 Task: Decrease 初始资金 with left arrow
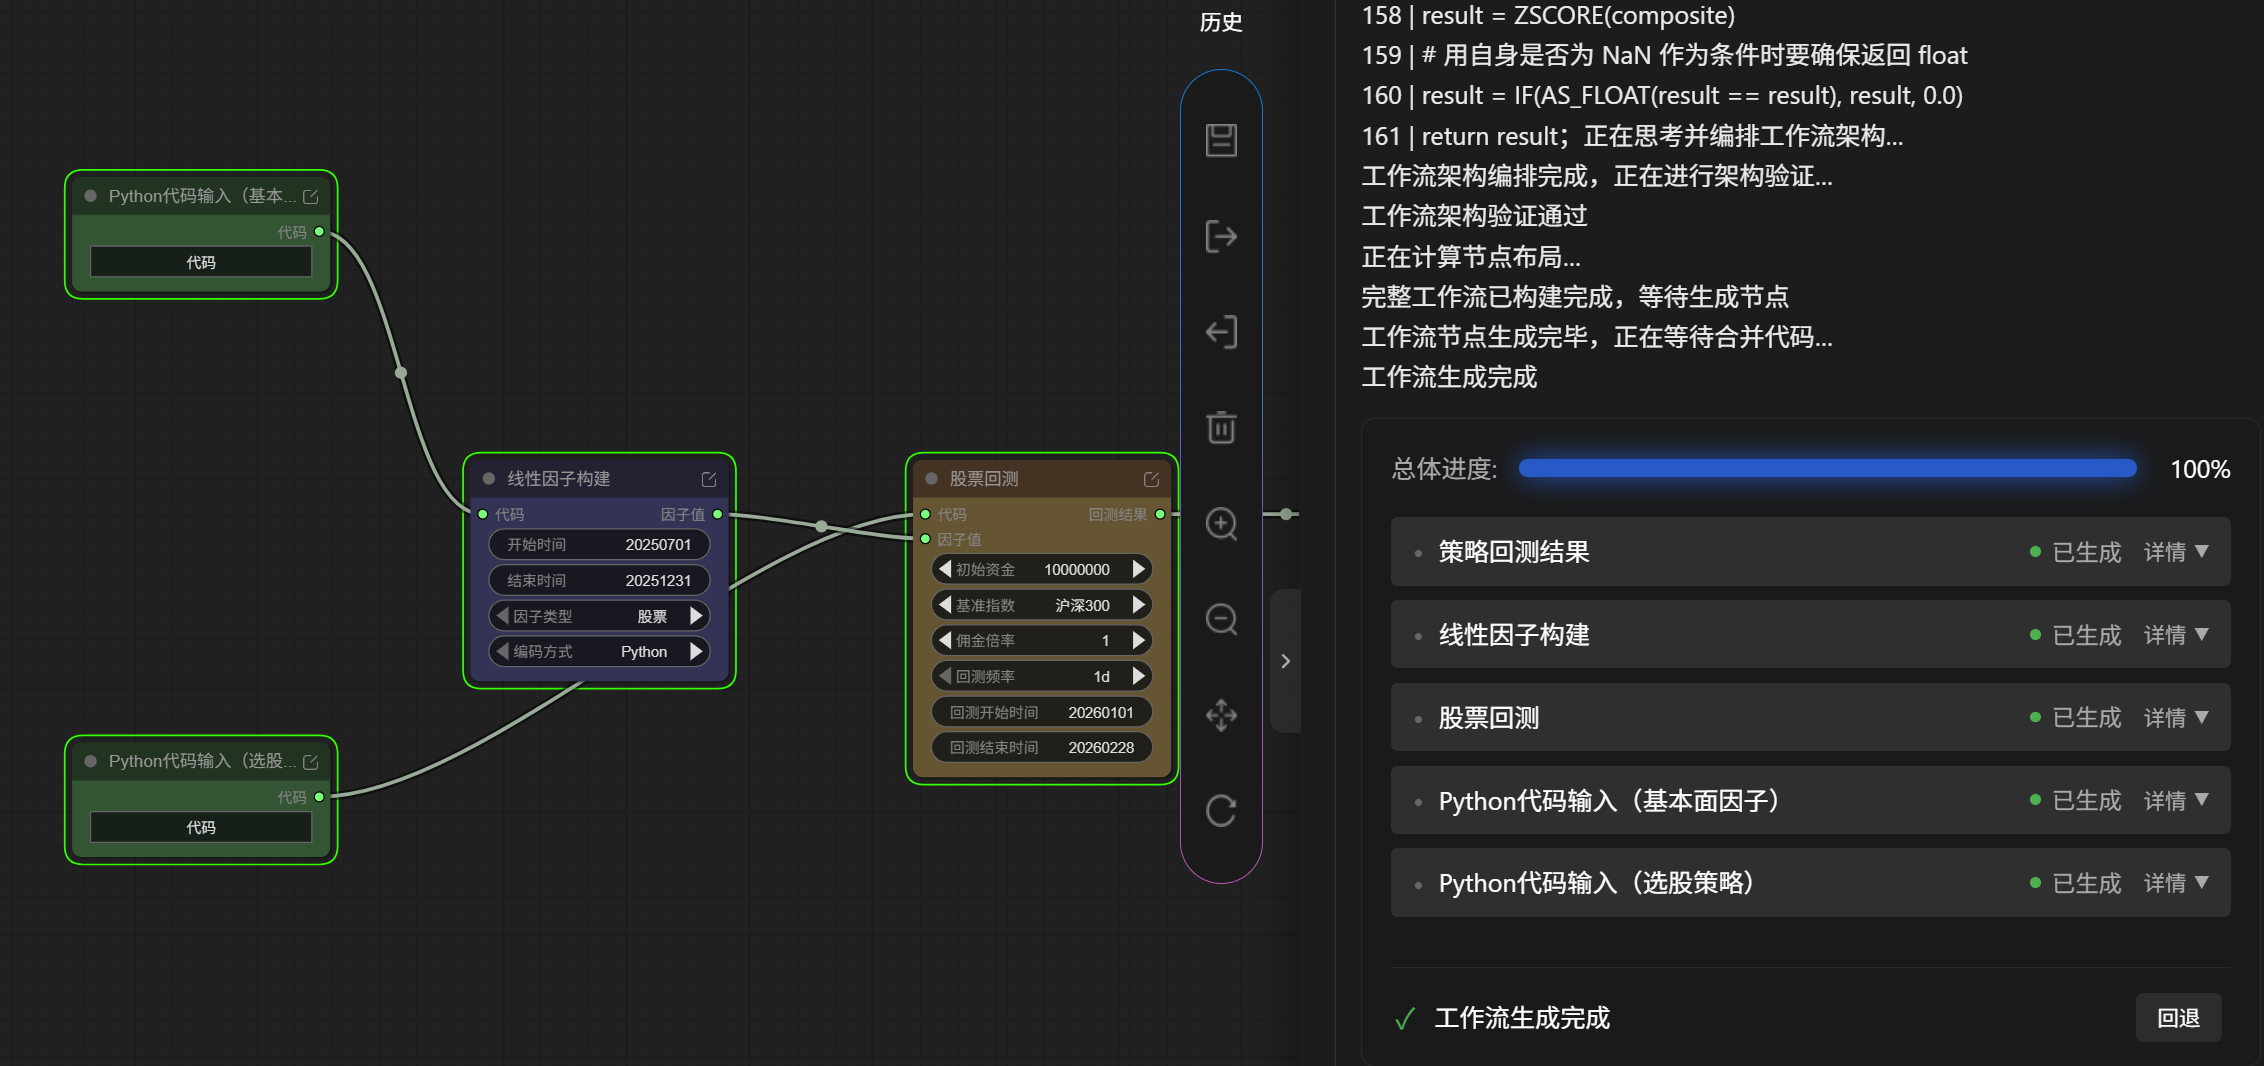tap(945, 569)
